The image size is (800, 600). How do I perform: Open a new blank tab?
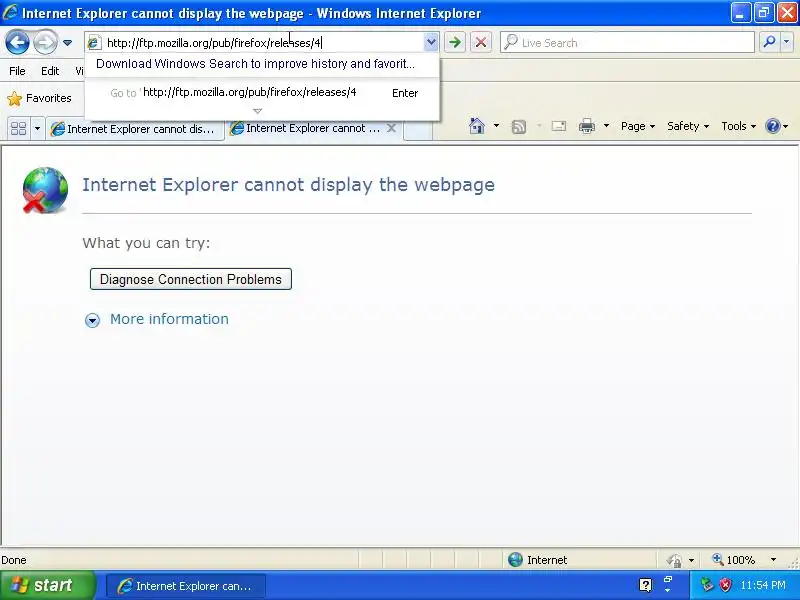(x=418, y=130)
